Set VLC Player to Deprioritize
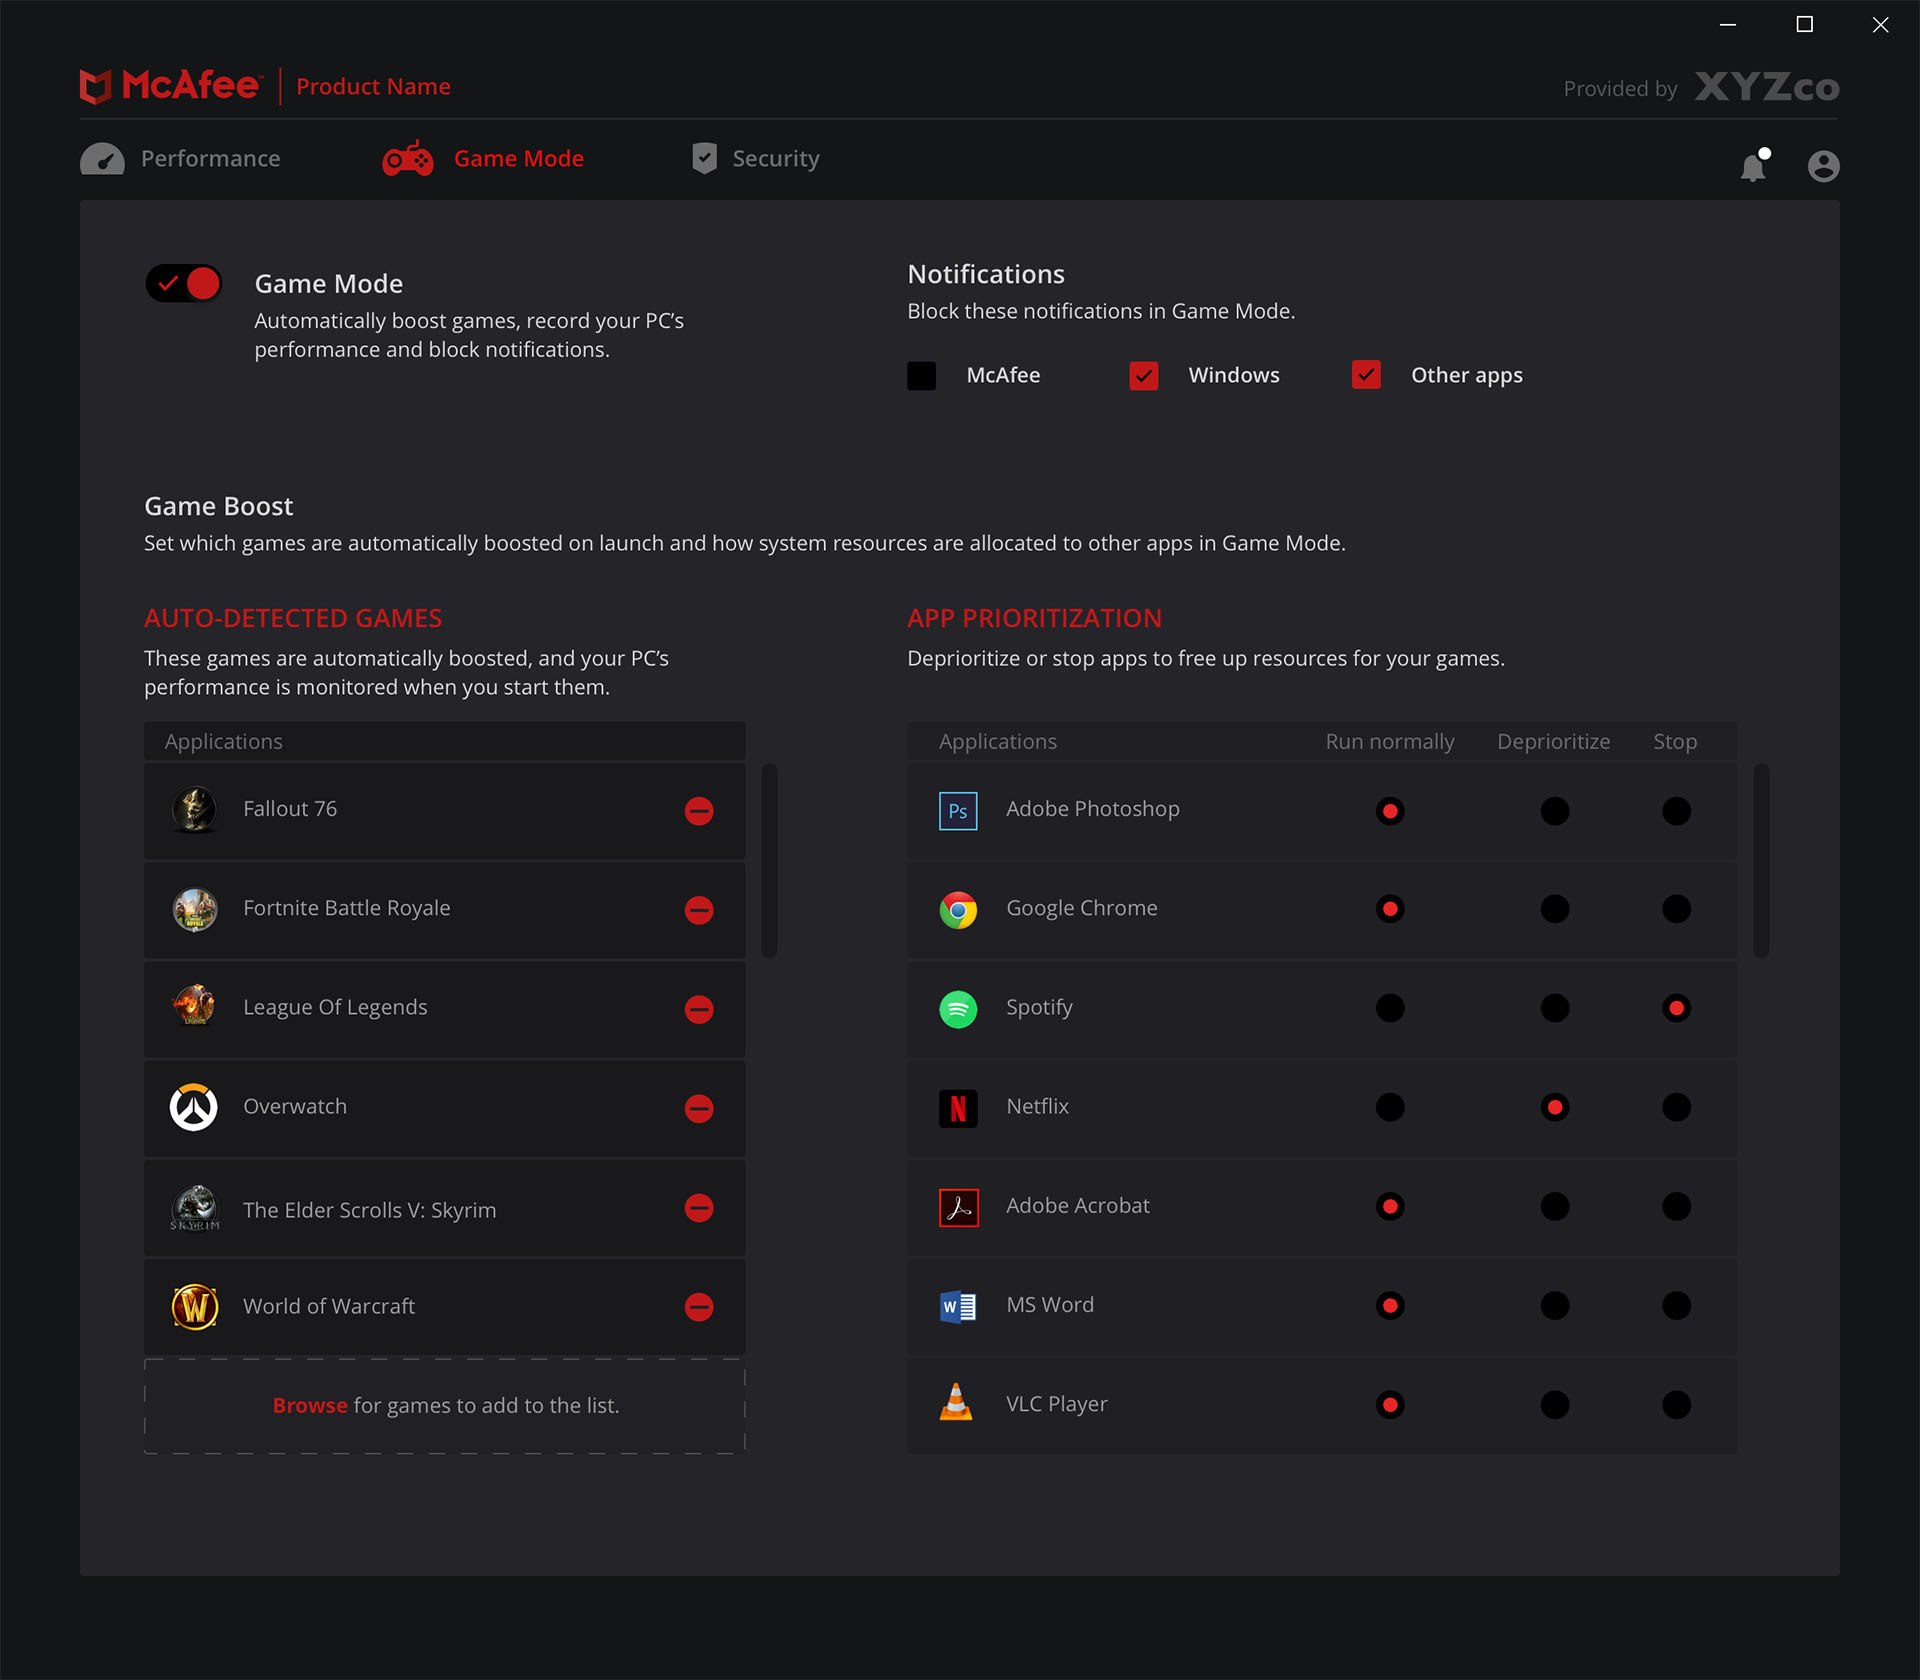Viewport: 1920px width, 1680px height. pos(1554,1405)
